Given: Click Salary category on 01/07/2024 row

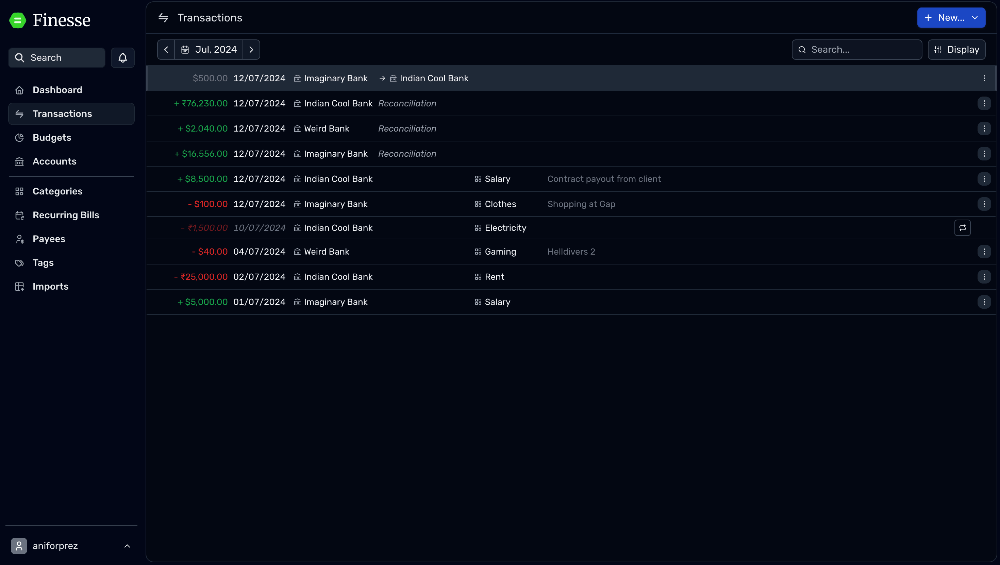Looking at the screenshot, I should click(x=492, y=302).
